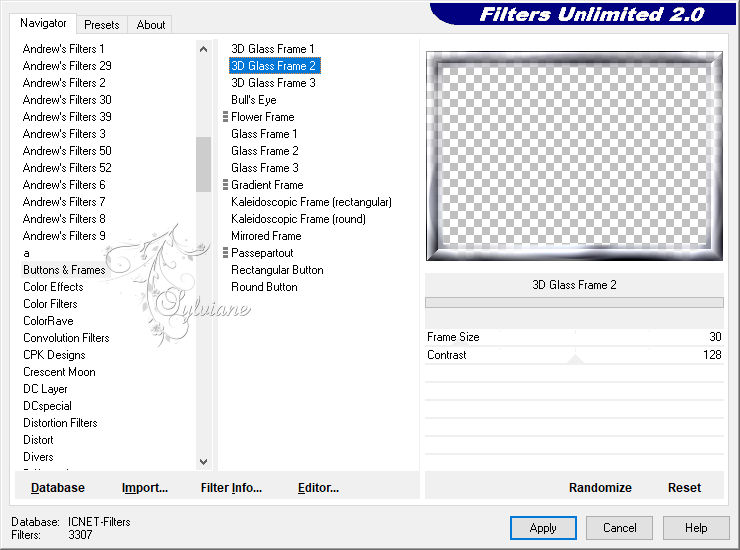Select 3D Glass Frame 3 filter
This screenshot has height=550, width=740.
tap(273, 83)
